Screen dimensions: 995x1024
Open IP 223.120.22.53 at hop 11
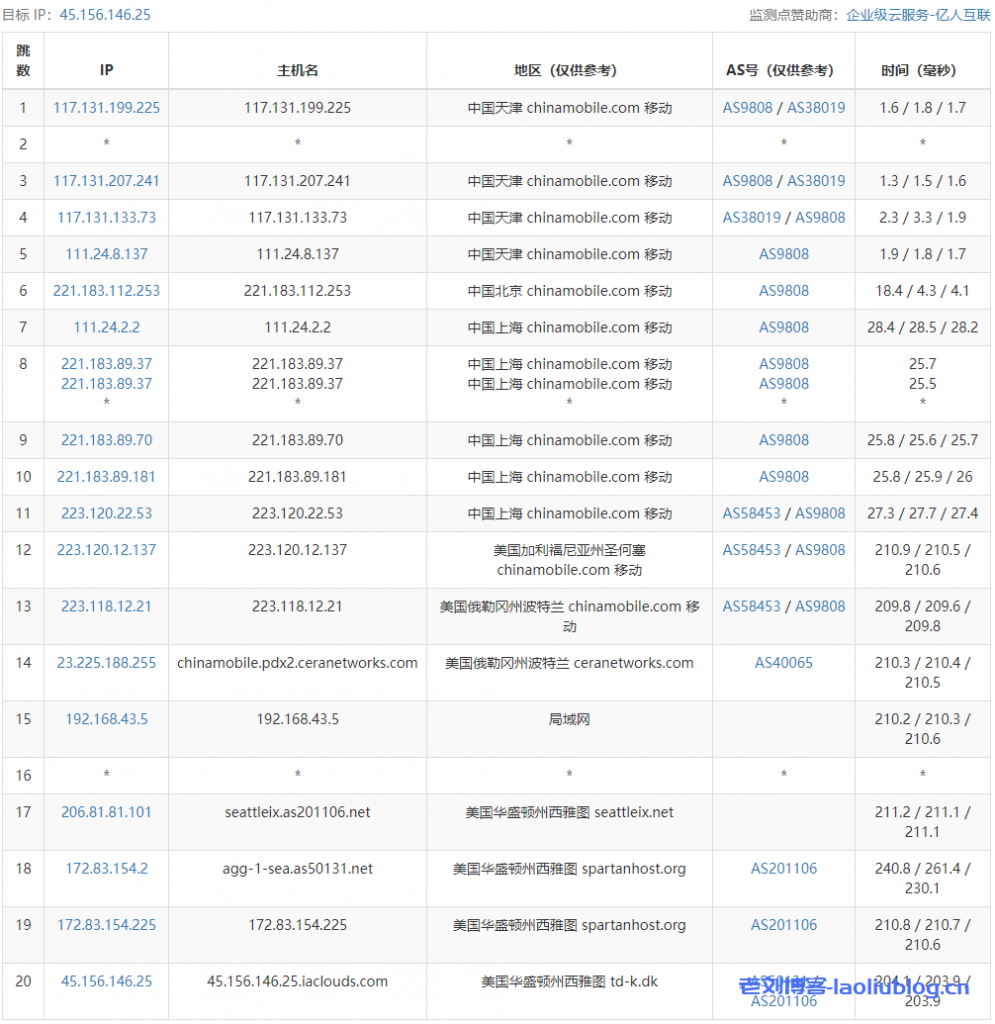coord(106,513)
